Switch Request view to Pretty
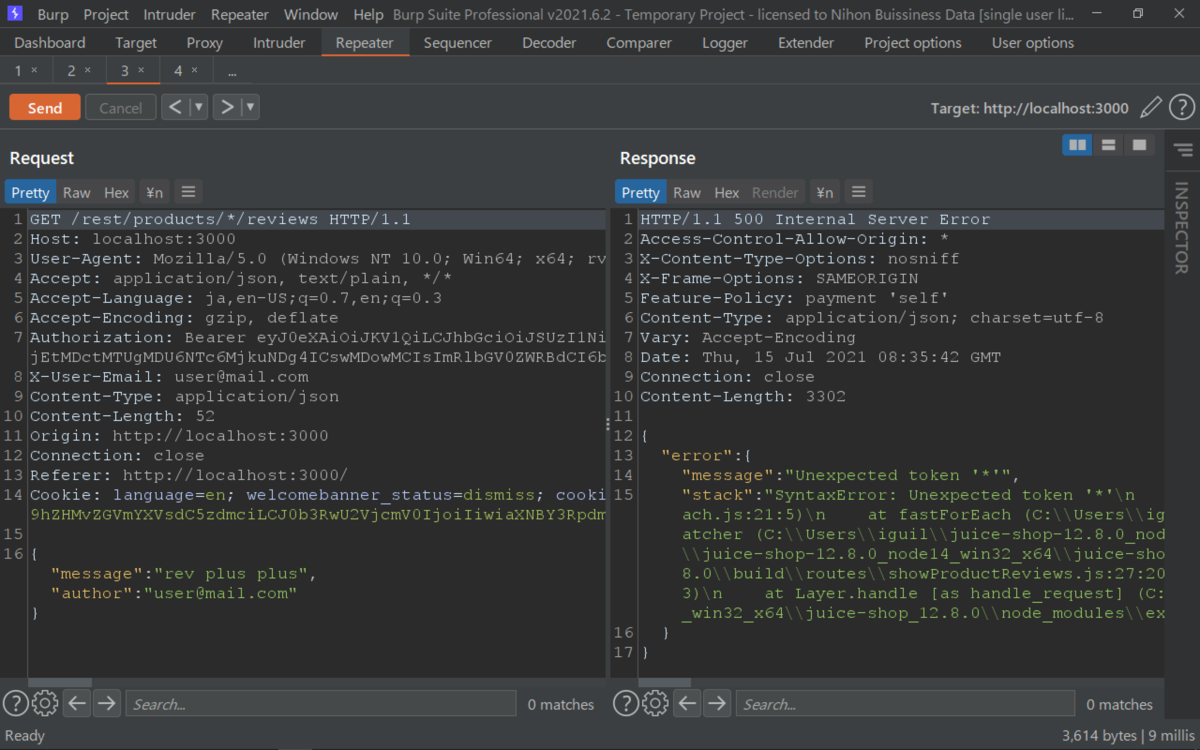Viewport: 1200px width, 750px height. pos(30,192)
